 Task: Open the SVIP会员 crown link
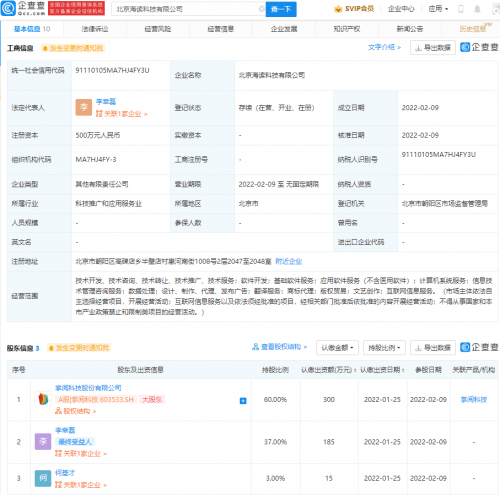(354, 9)
